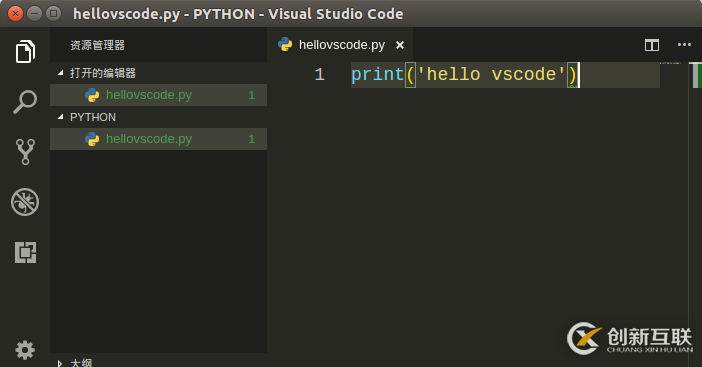This screenshot has width=702, height=367.
Task: Open the editor more actions ellipsis
Action: [684, 45]
